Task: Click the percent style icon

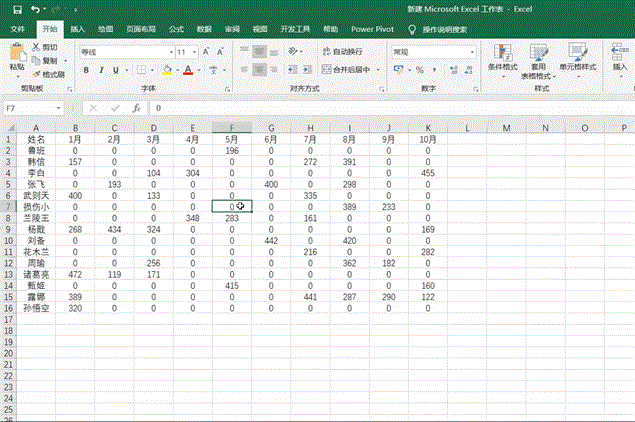Action: (420, 70)
